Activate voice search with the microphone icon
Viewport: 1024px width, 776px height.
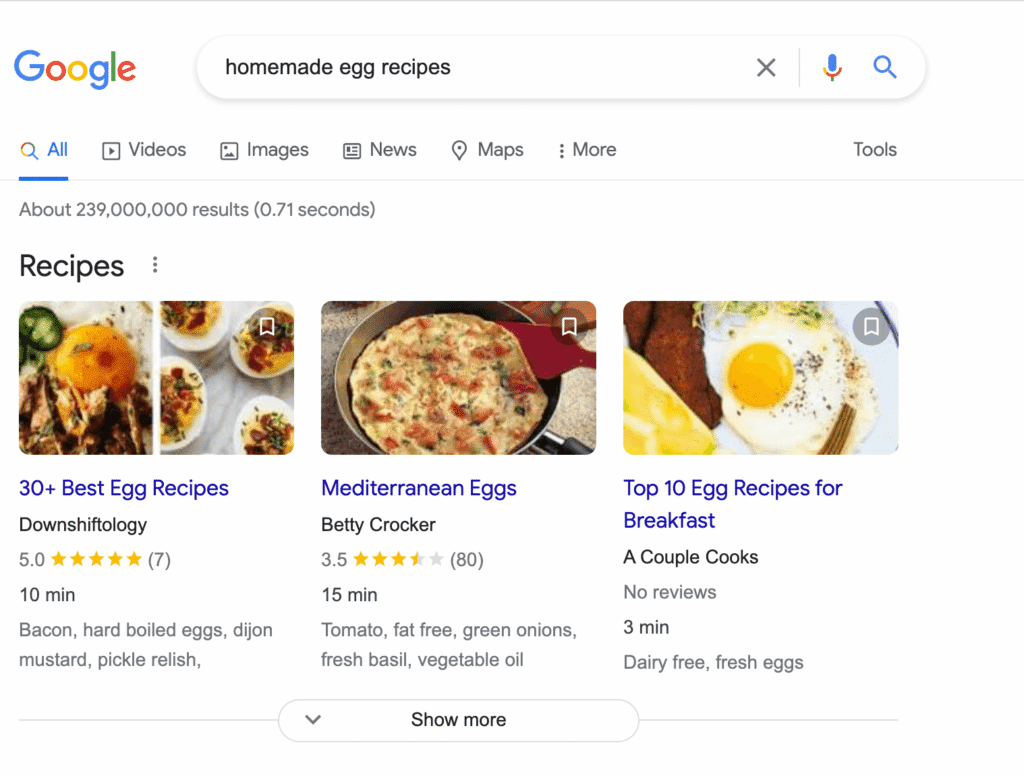[832, 67]
